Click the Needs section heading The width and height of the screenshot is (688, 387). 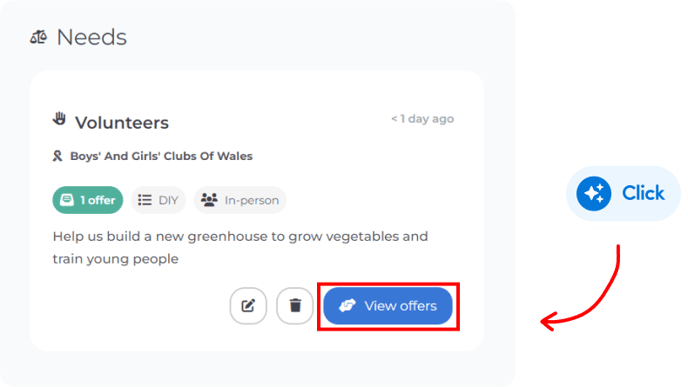tap(92, 37)
